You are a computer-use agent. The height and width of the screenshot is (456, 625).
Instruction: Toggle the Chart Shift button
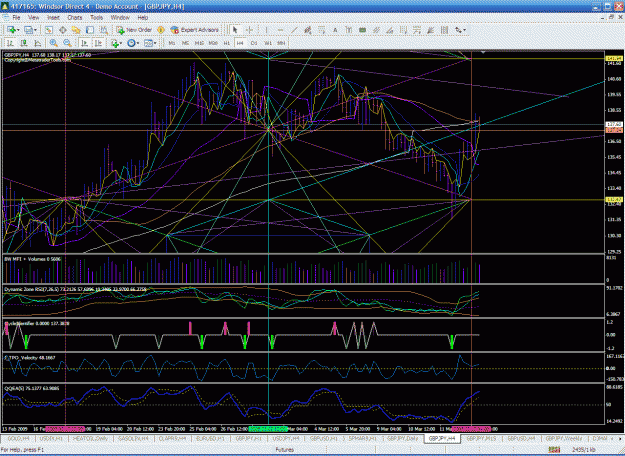tap(98, 43)
